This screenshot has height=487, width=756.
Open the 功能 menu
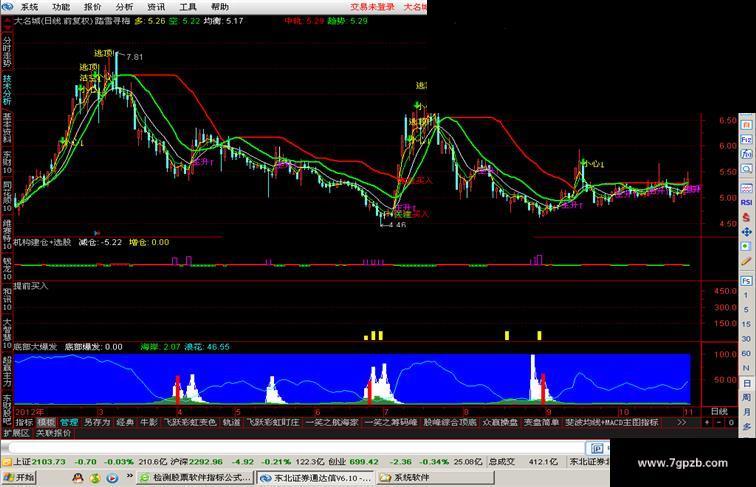[61, 7]
